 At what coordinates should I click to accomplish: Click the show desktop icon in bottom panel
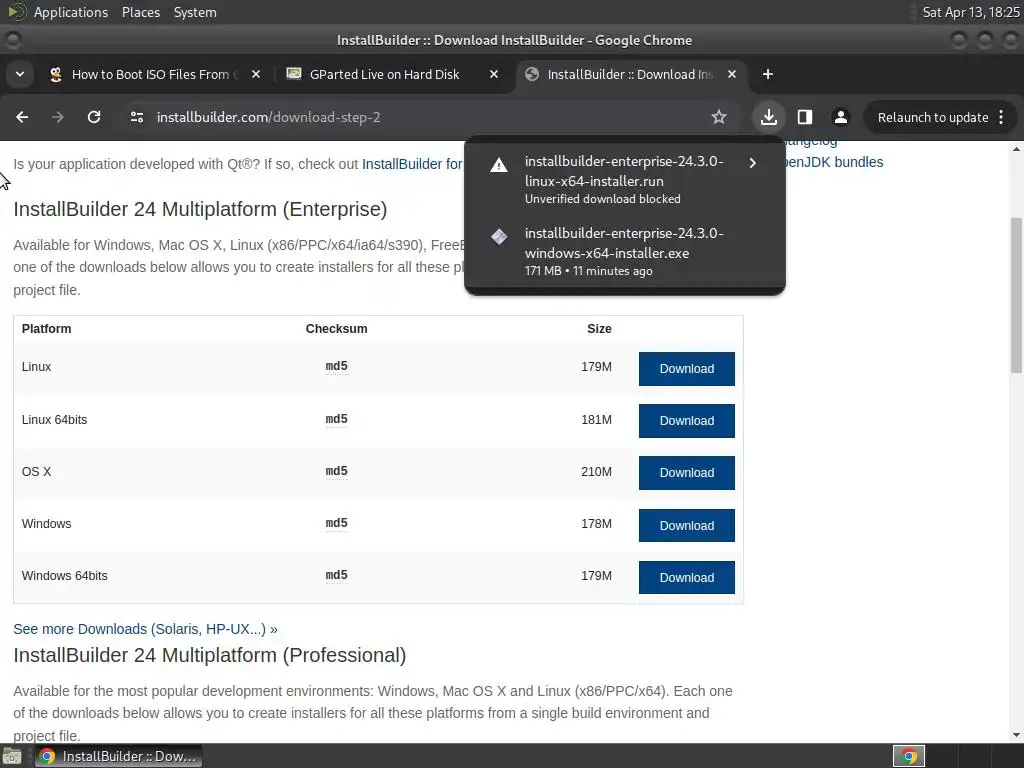click(12, 756)
